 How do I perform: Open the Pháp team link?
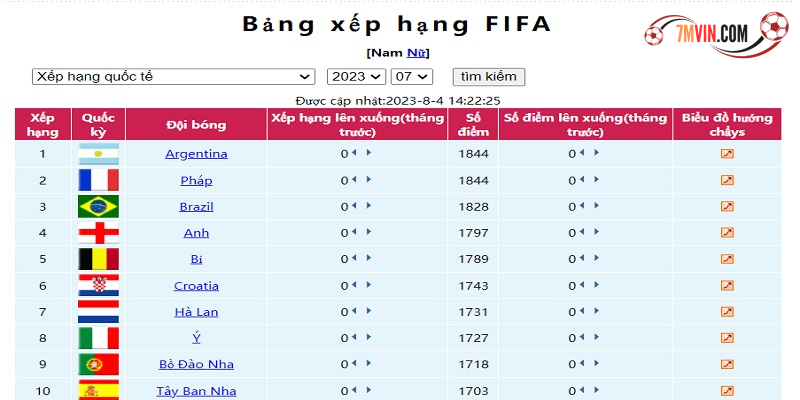click(196, 181)
